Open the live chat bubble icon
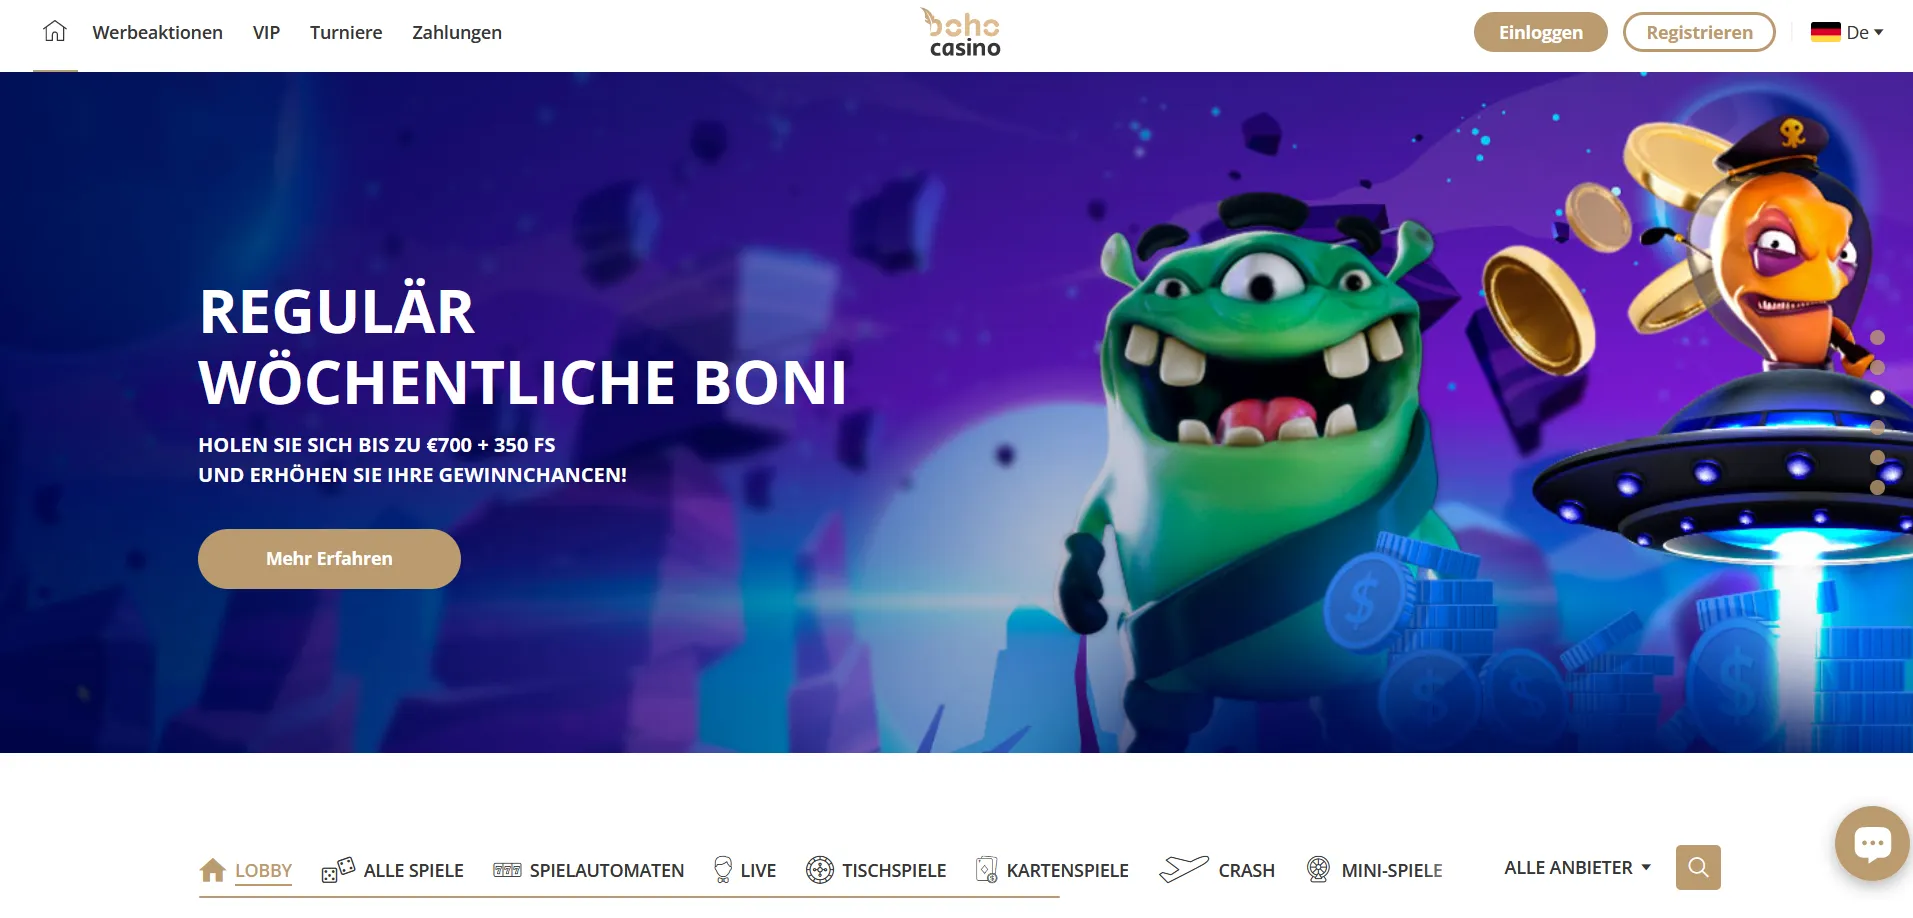The height and width of the screenshot is (918, 1913). (x=1872, y=844)
